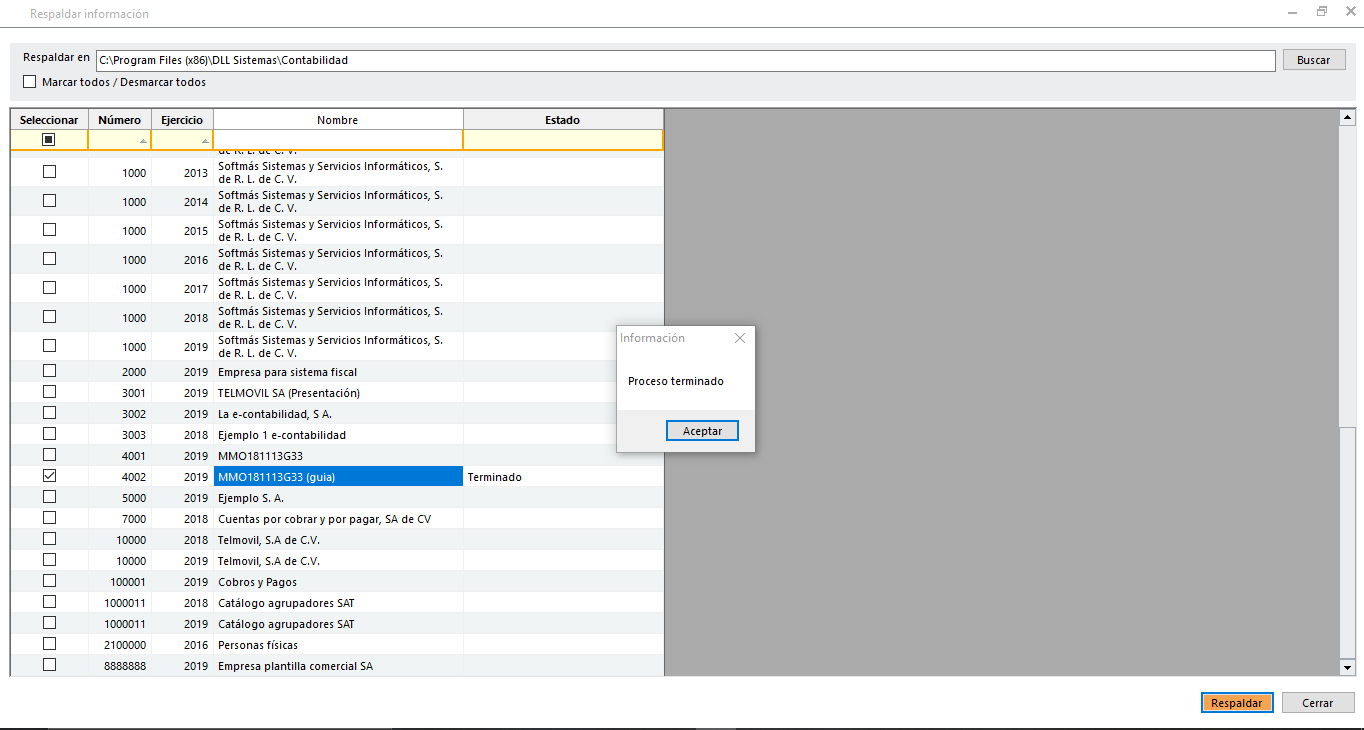Open the Ejercicio column filter arrow
The image size is (1364, 730).
205,141
